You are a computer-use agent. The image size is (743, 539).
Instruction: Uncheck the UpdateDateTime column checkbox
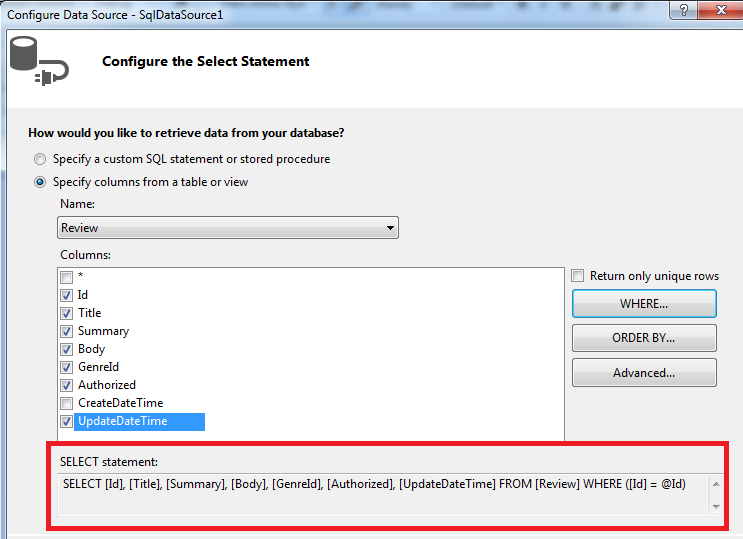(x=66, y=421)
